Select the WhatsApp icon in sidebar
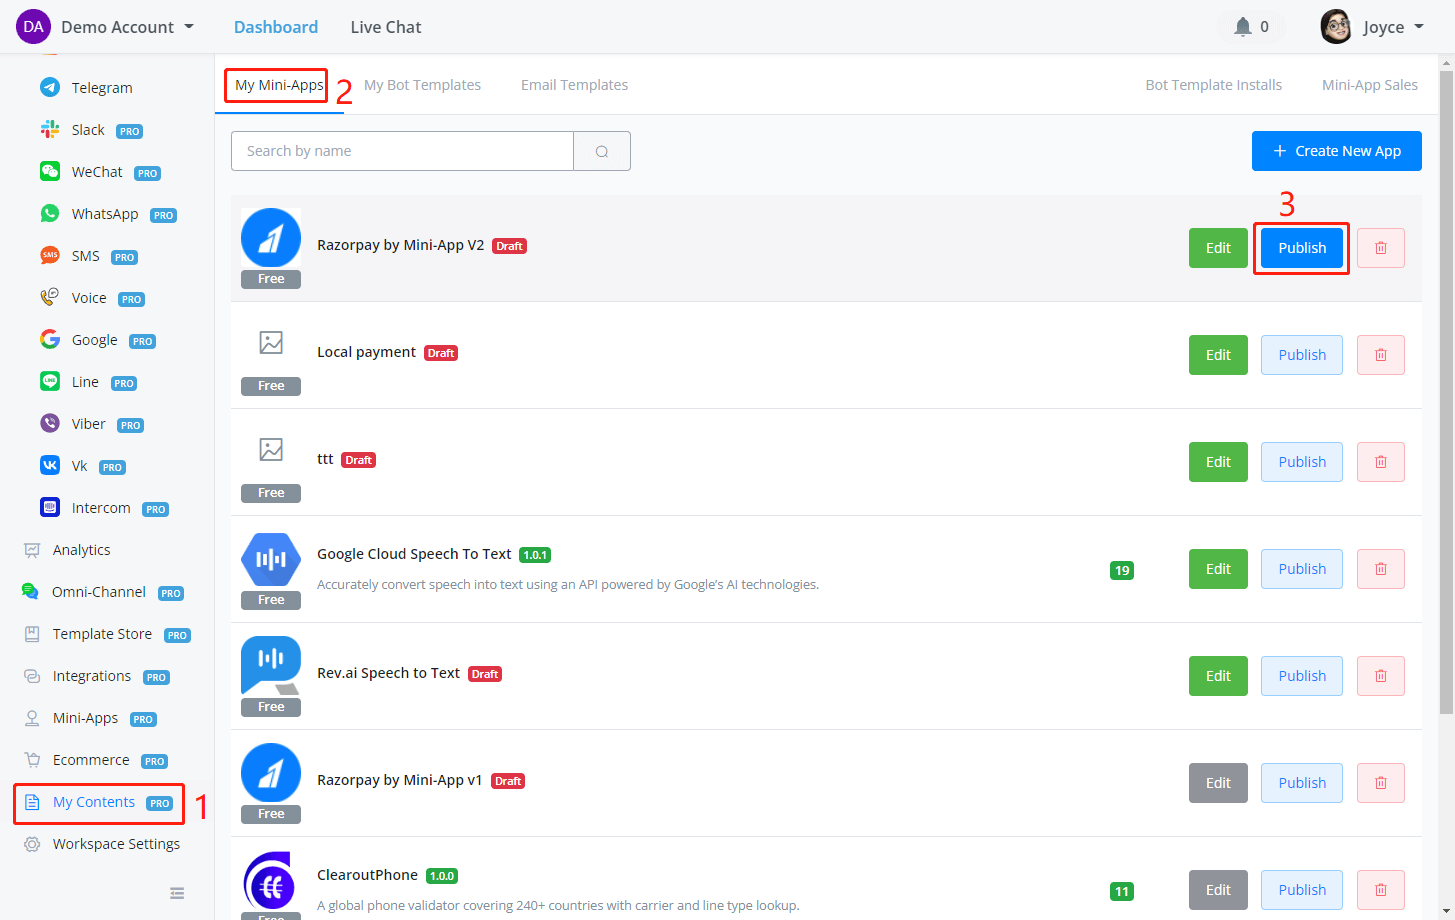 coord(50,213)
